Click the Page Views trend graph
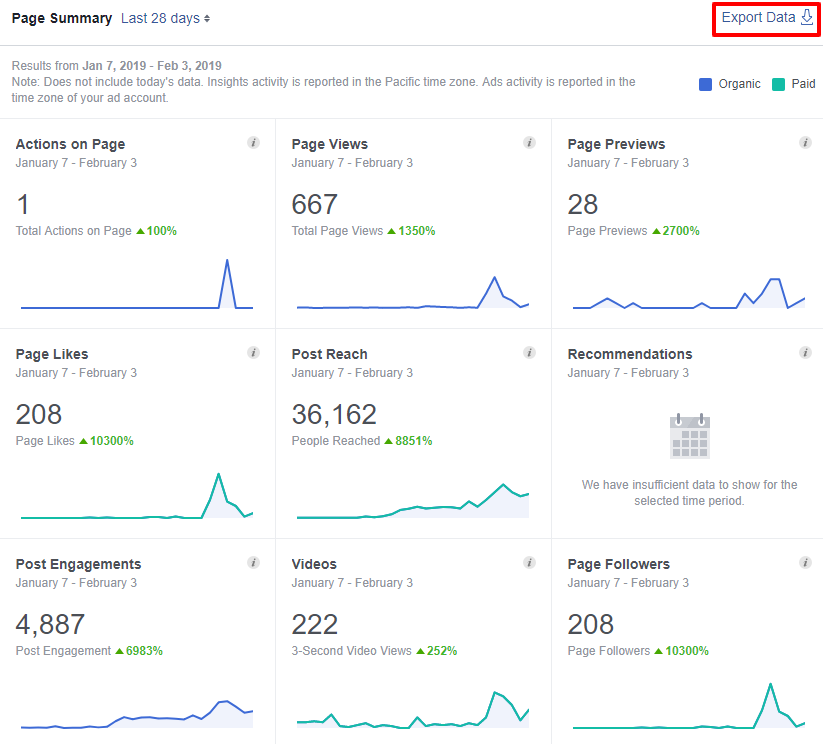This screenshot has height=744, width=823. [412, 290]
